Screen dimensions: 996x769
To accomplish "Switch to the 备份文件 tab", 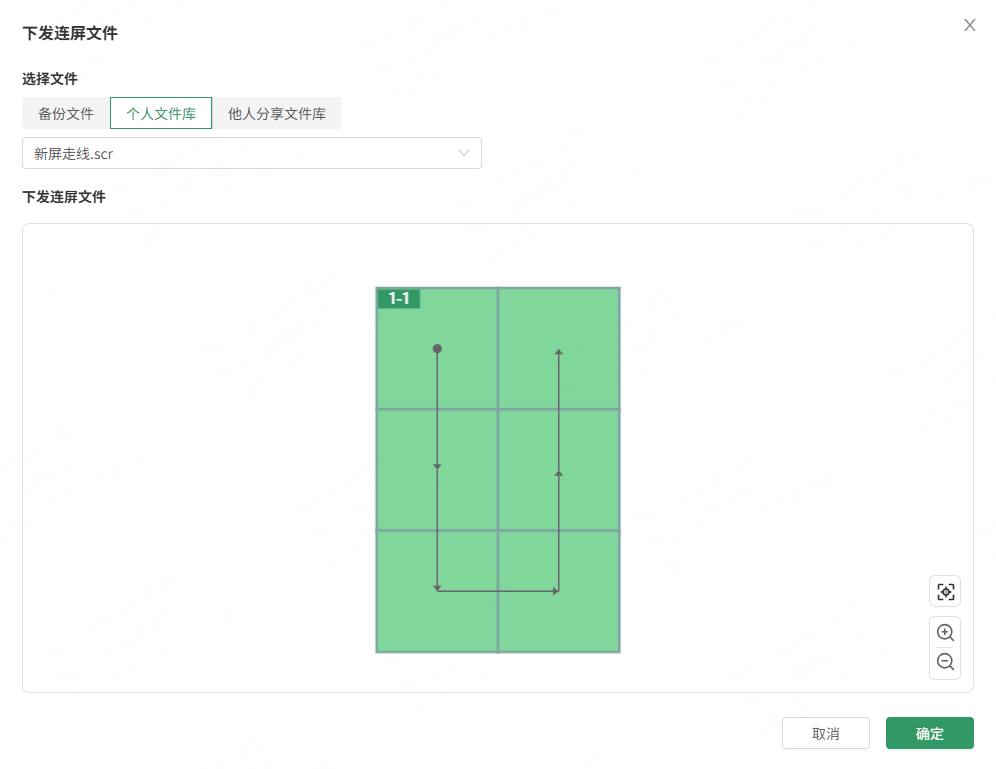I will point(66,114).
